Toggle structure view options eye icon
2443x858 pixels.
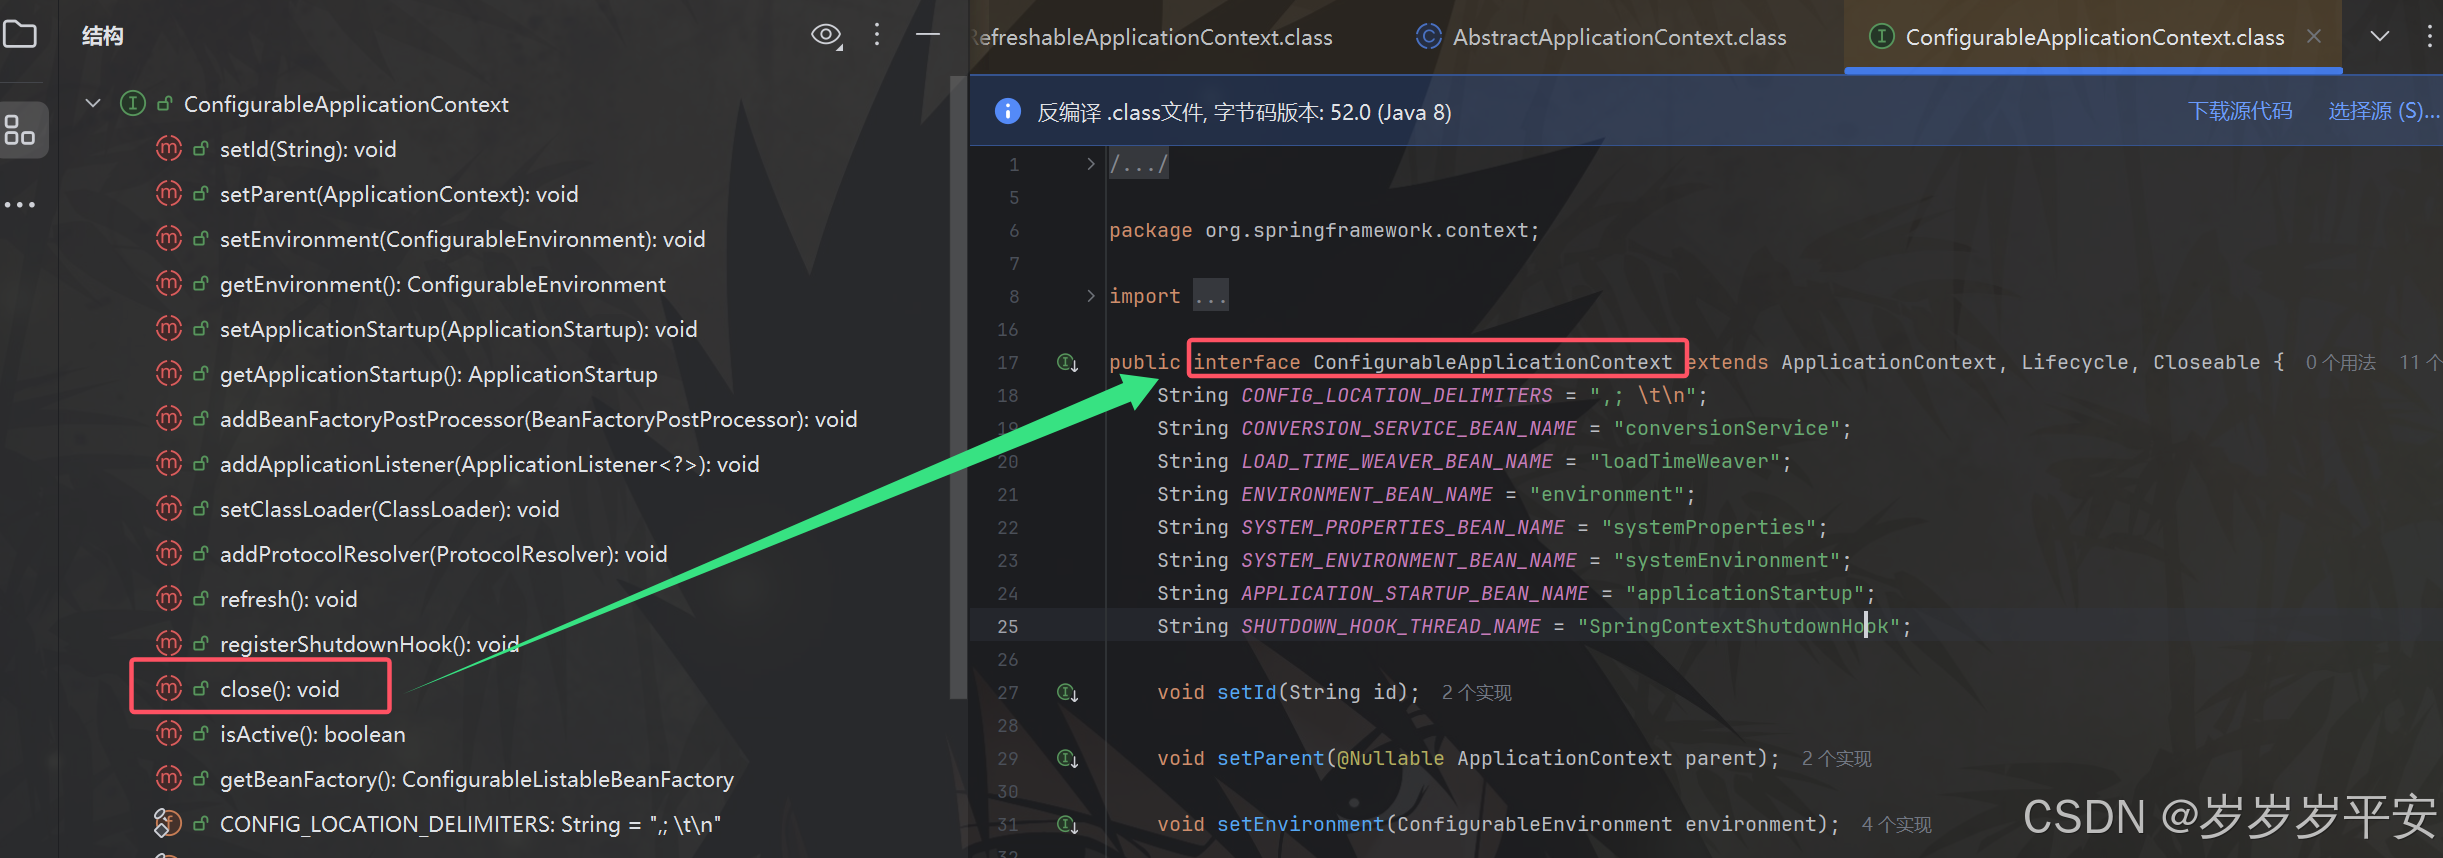826,36
